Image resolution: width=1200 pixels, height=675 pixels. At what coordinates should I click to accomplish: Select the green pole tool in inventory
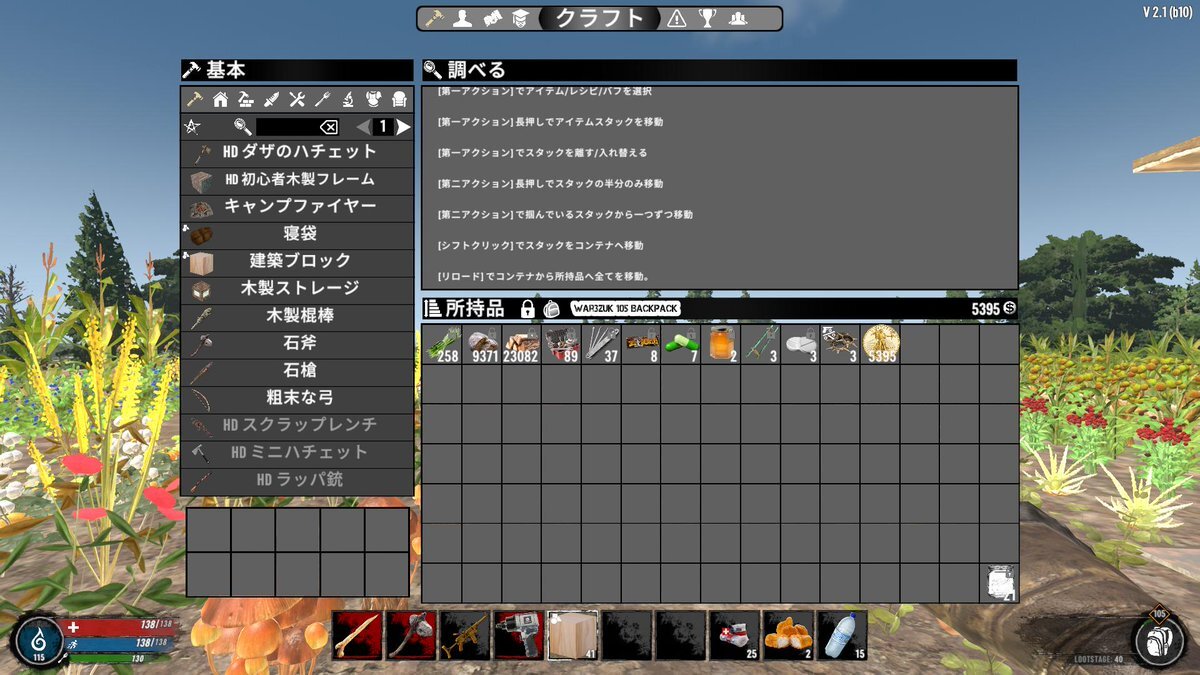tap(760, 344)
